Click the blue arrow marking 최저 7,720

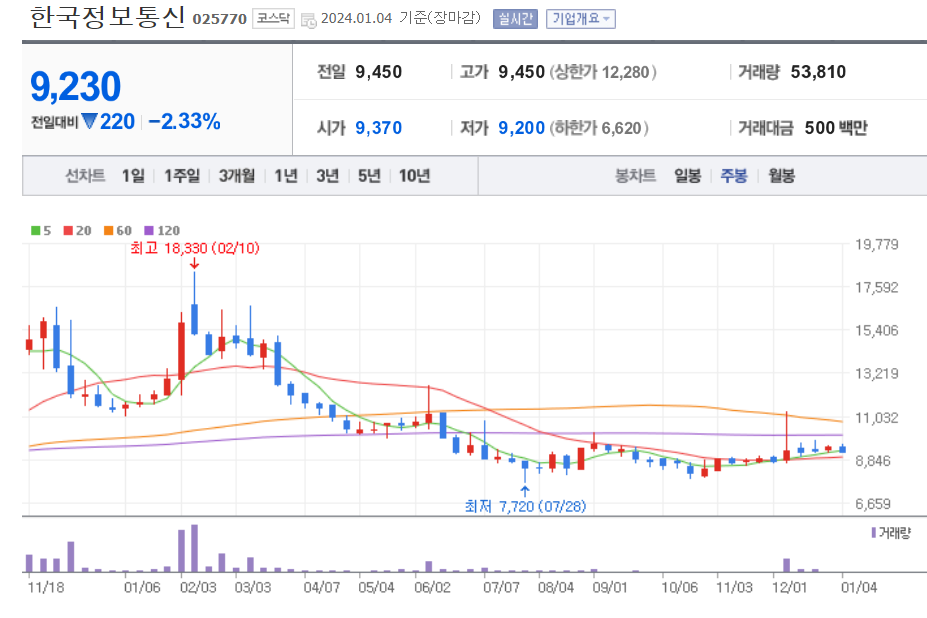point(524,491)
